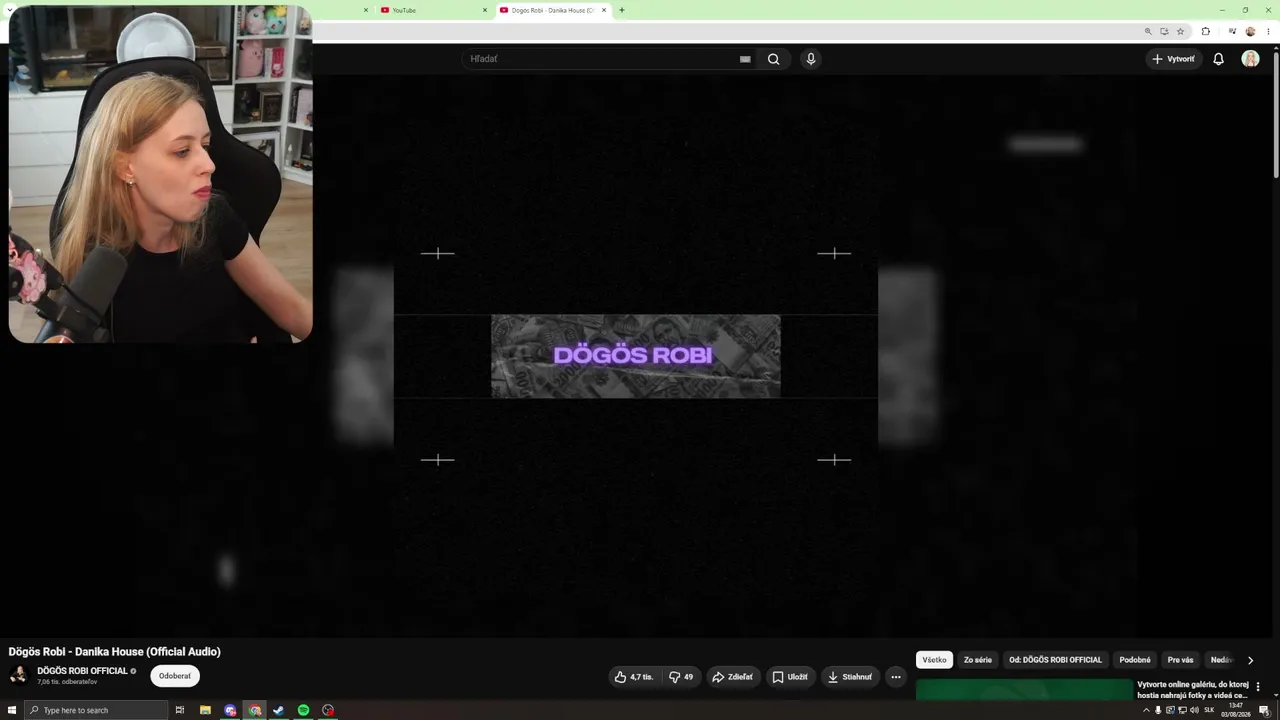Show more filter chips with right arrow
The width and height of the screenshot is (1280, 720).
tap(1250, 660)
